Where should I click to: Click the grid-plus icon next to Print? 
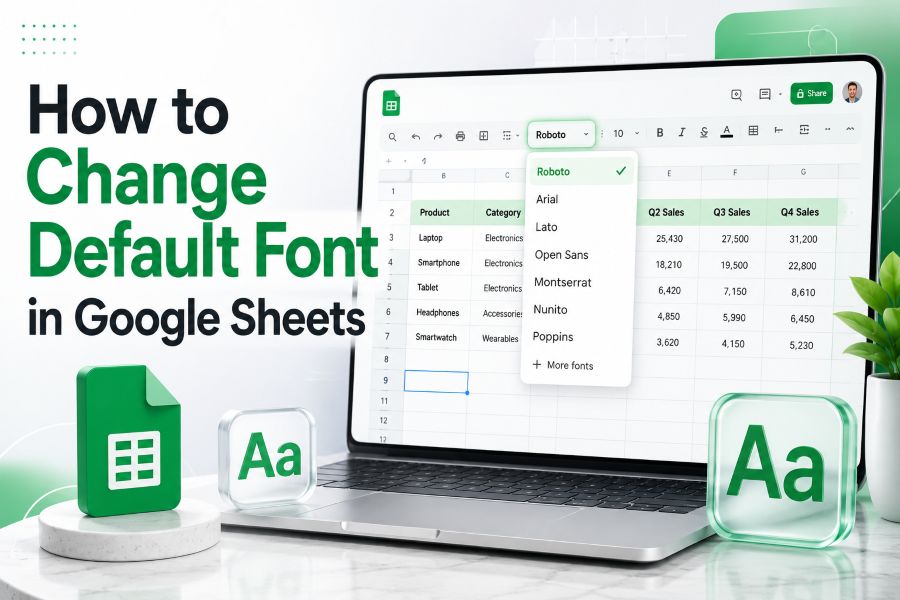484,136
